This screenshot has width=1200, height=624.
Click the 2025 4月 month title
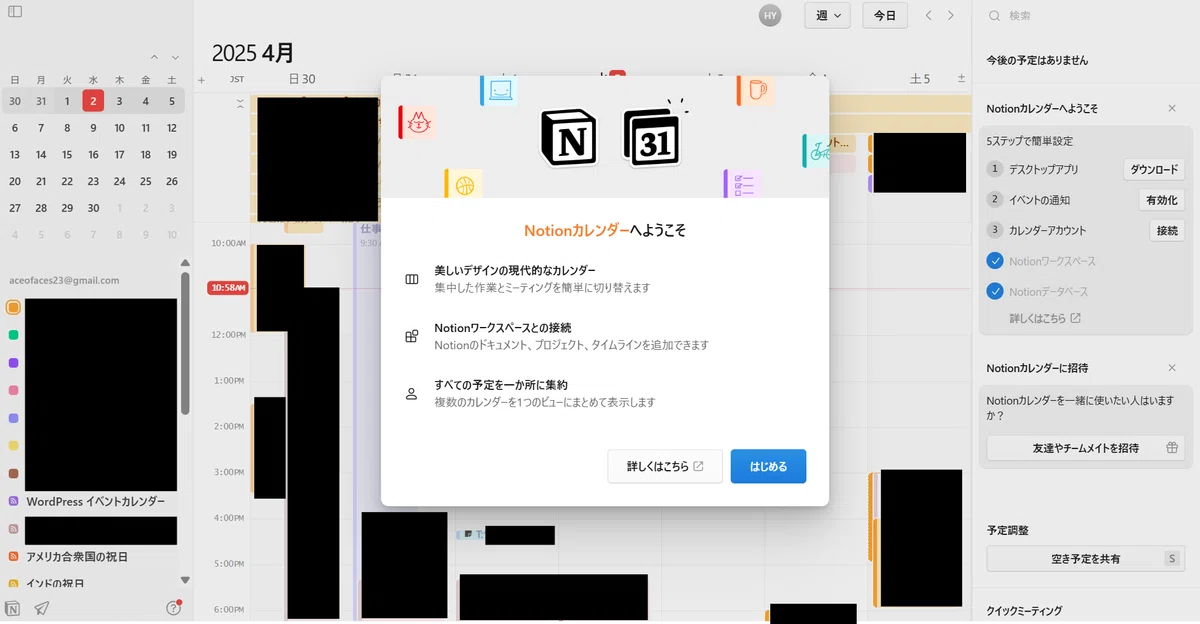click(253, 52)
